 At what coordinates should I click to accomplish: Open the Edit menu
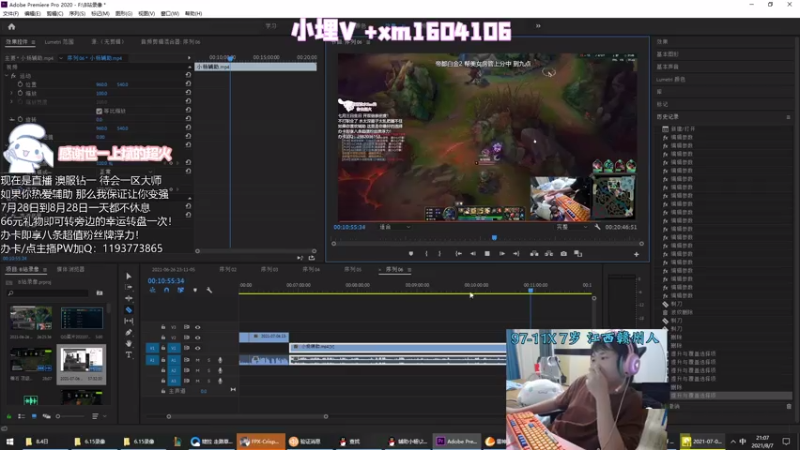click(32, 13)
